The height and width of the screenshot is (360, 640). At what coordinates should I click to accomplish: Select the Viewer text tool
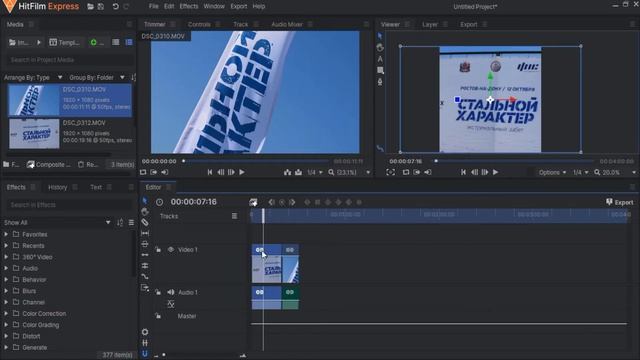pyautogui.click(x=380, y=59)
